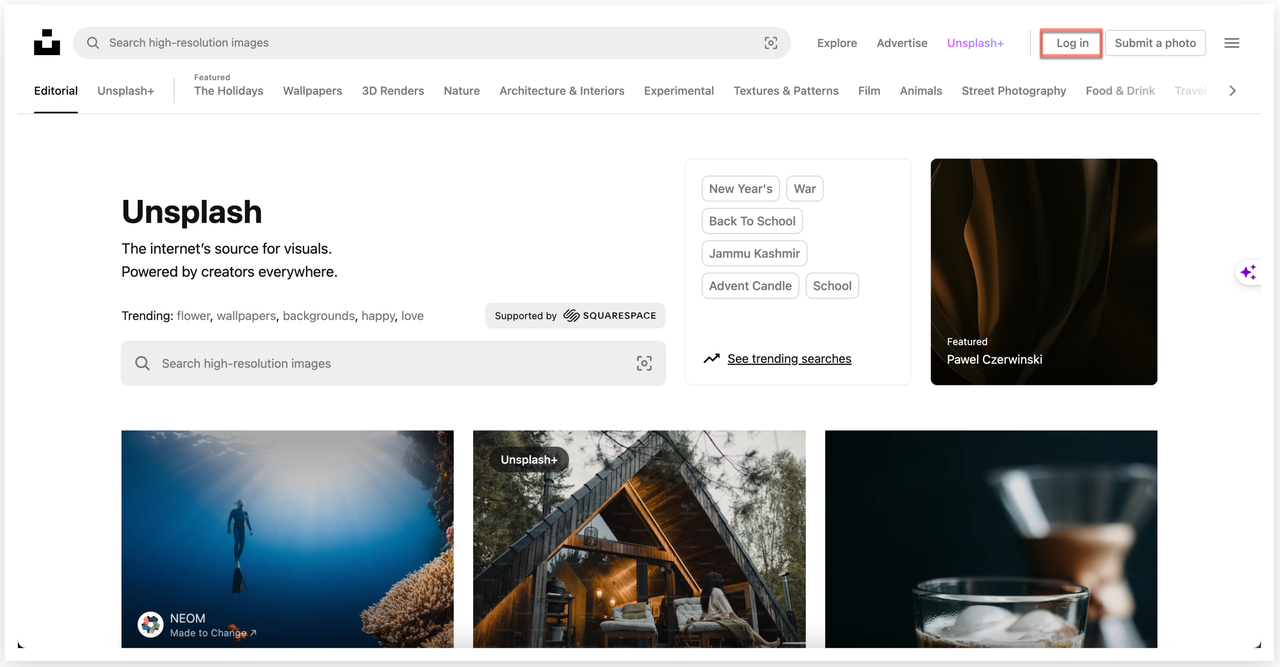This screenshot has width=1280, height=667.
Task: Click the Unsplash logo icon
Action: [x=47, y=42]
